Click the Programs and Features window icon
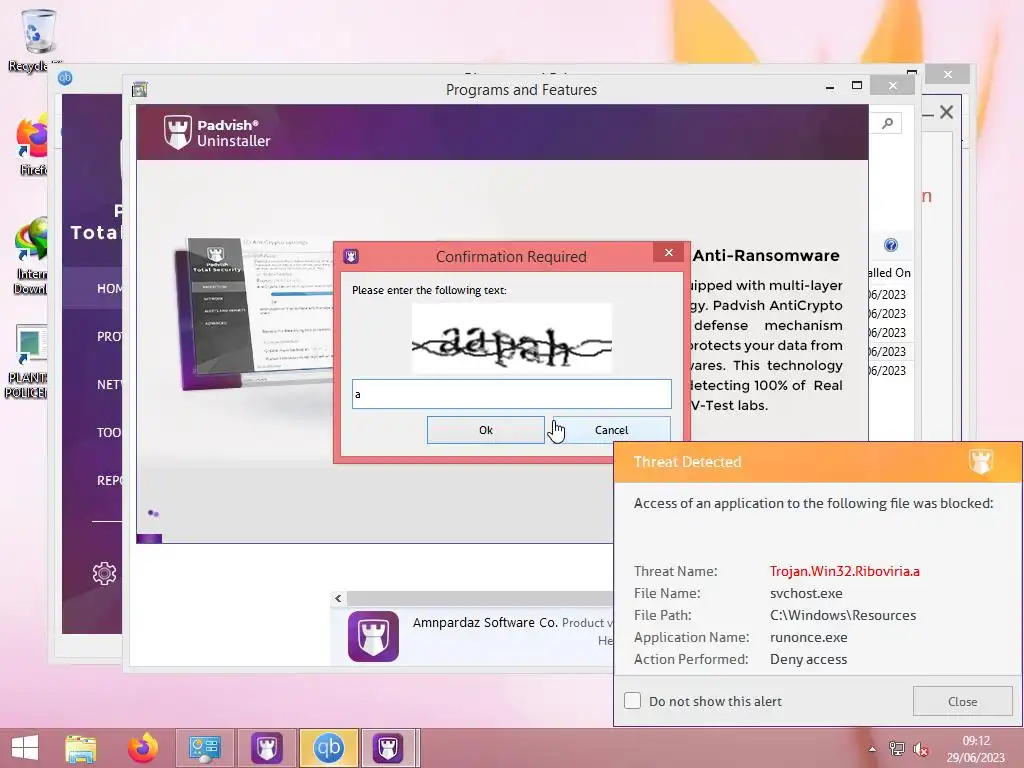The width and height of the screenshot is (1024, 768). tap(139, 89)
